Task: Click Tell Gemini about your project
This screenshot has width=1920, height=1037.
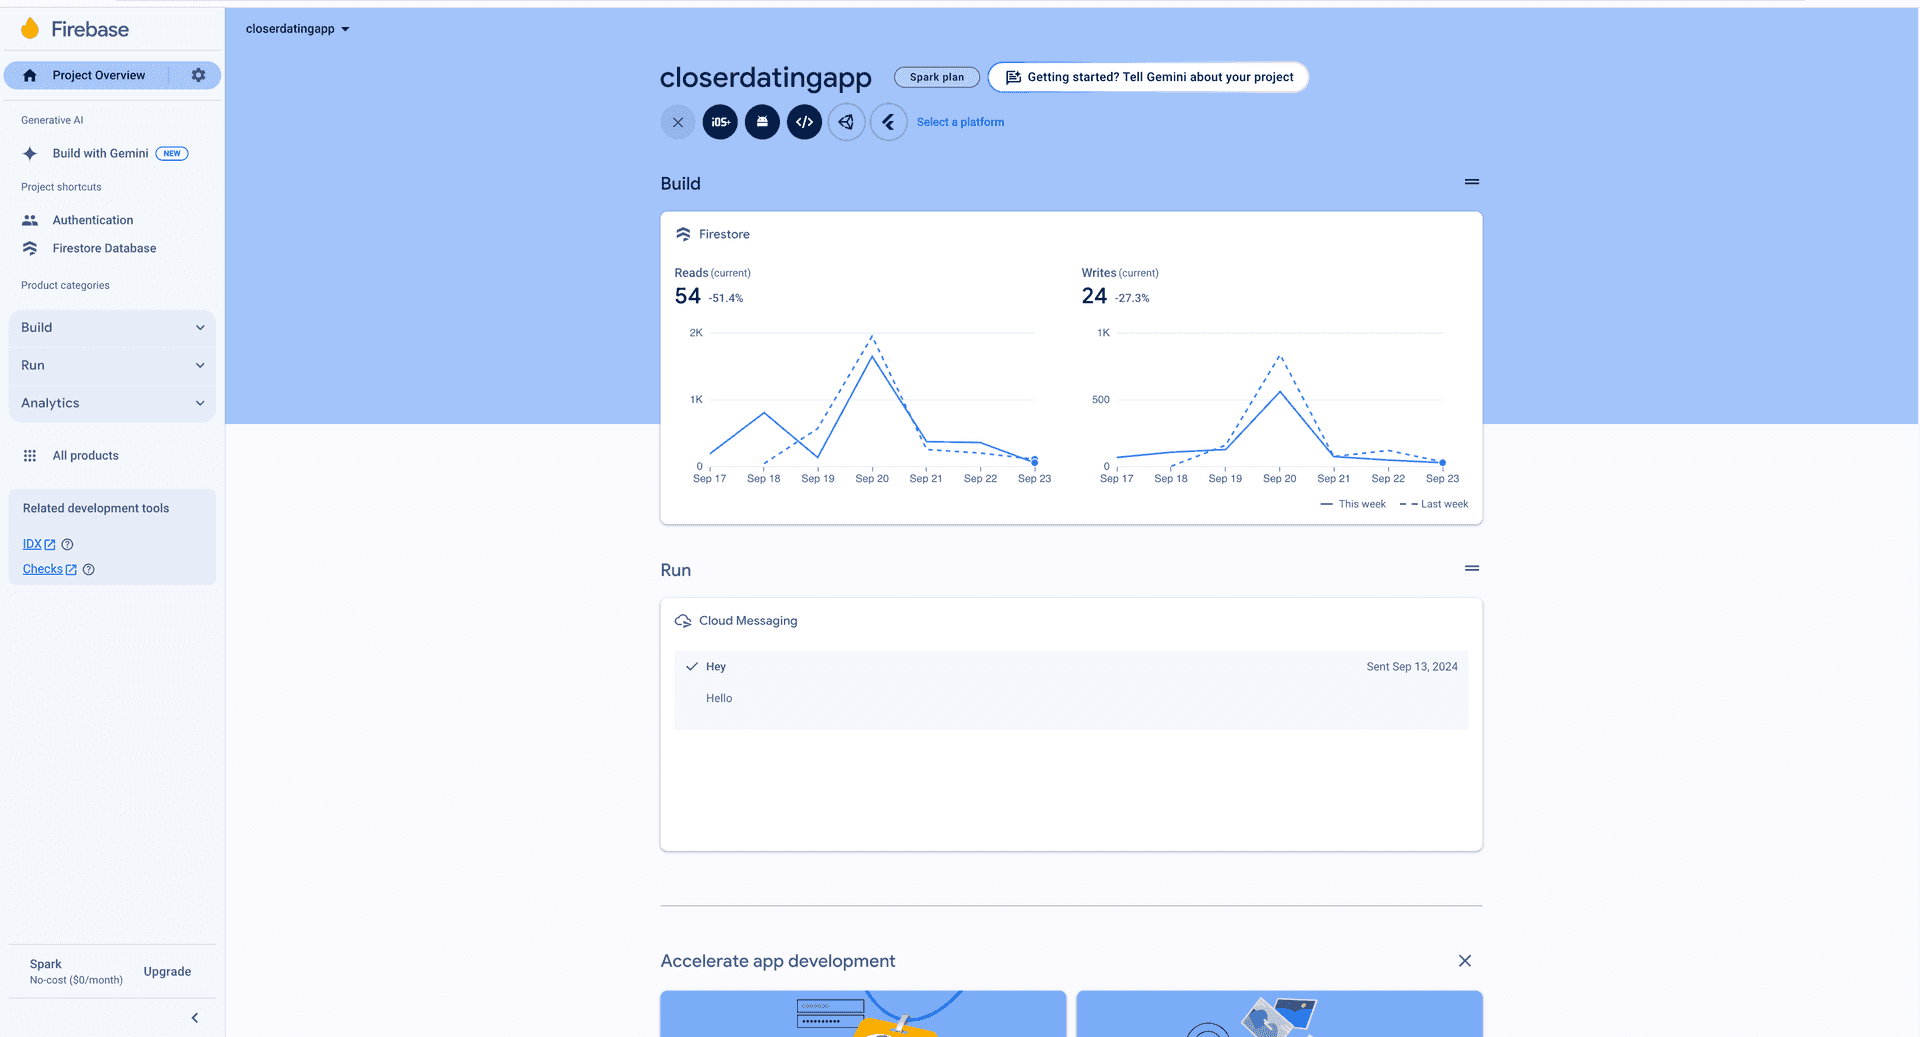Action: [x=1148, y=77]
